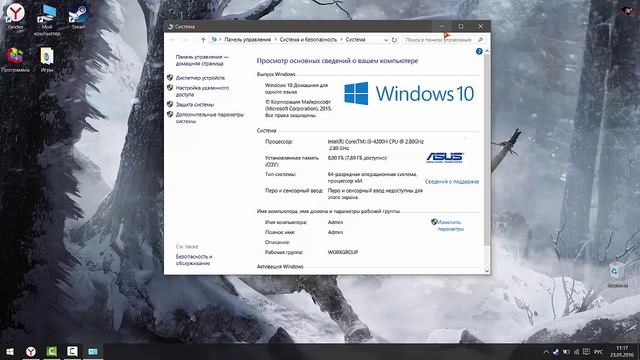This screenshot has height=360, width=640.
Task: Open the Yandex browser desktop shortcut
Action: [x=16, y=16]
